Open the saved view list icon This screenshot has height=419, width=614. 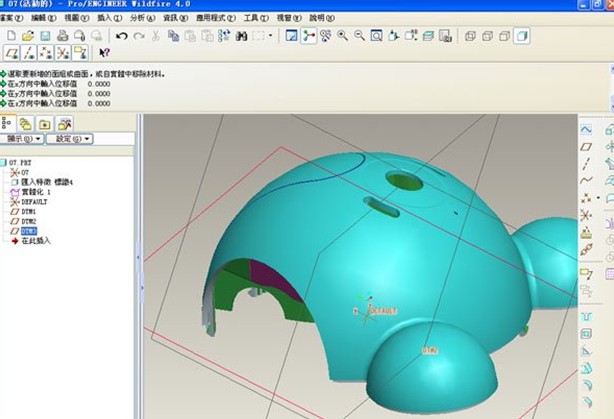[x=411, y=36]
